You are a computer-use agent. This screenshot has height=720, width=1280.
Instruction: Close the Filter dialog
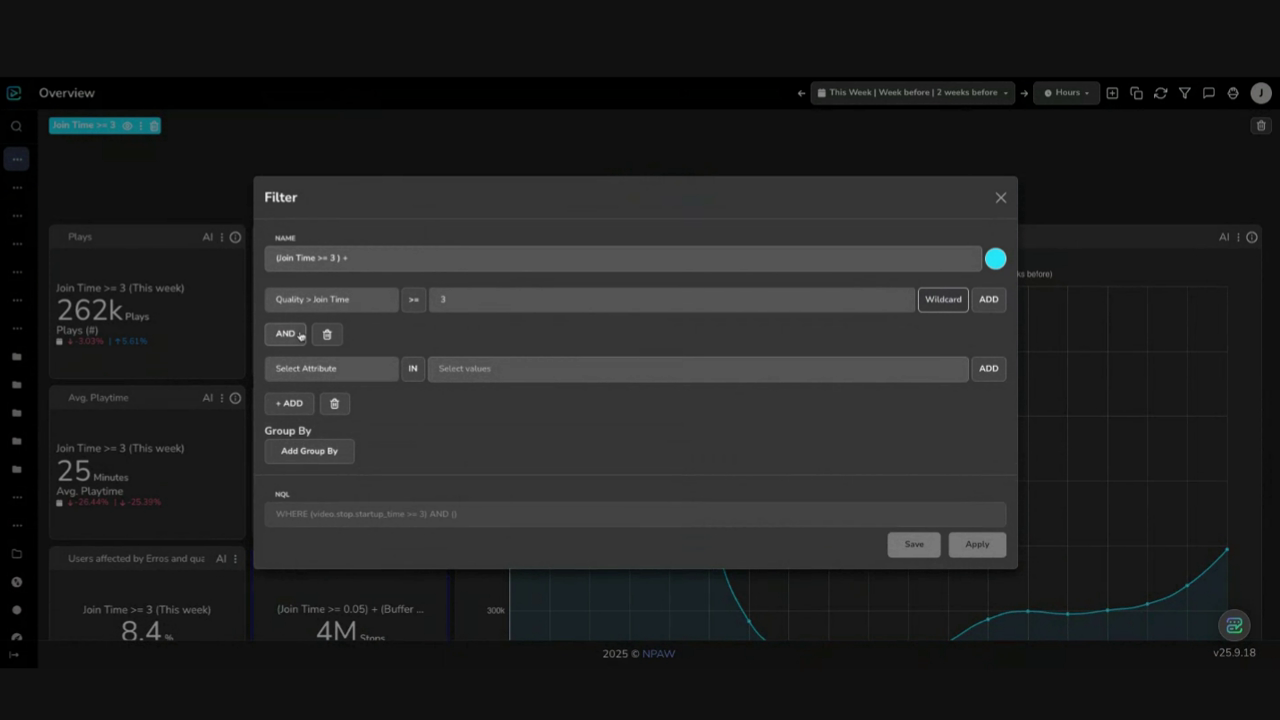tap(1001, 198)
